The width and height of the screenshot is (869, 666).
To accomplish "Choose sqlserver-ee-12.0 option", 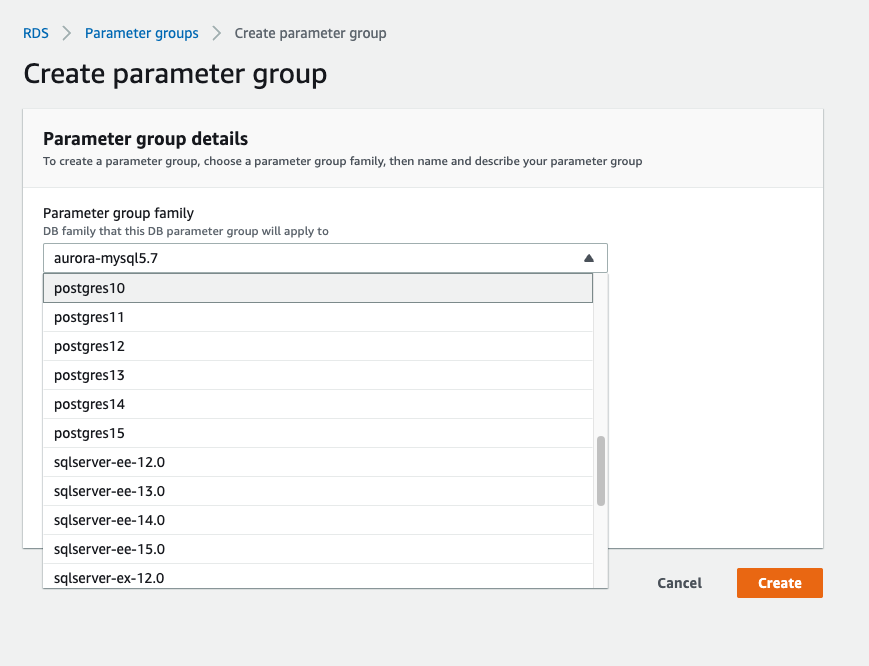I will click(x=318, y=462).
